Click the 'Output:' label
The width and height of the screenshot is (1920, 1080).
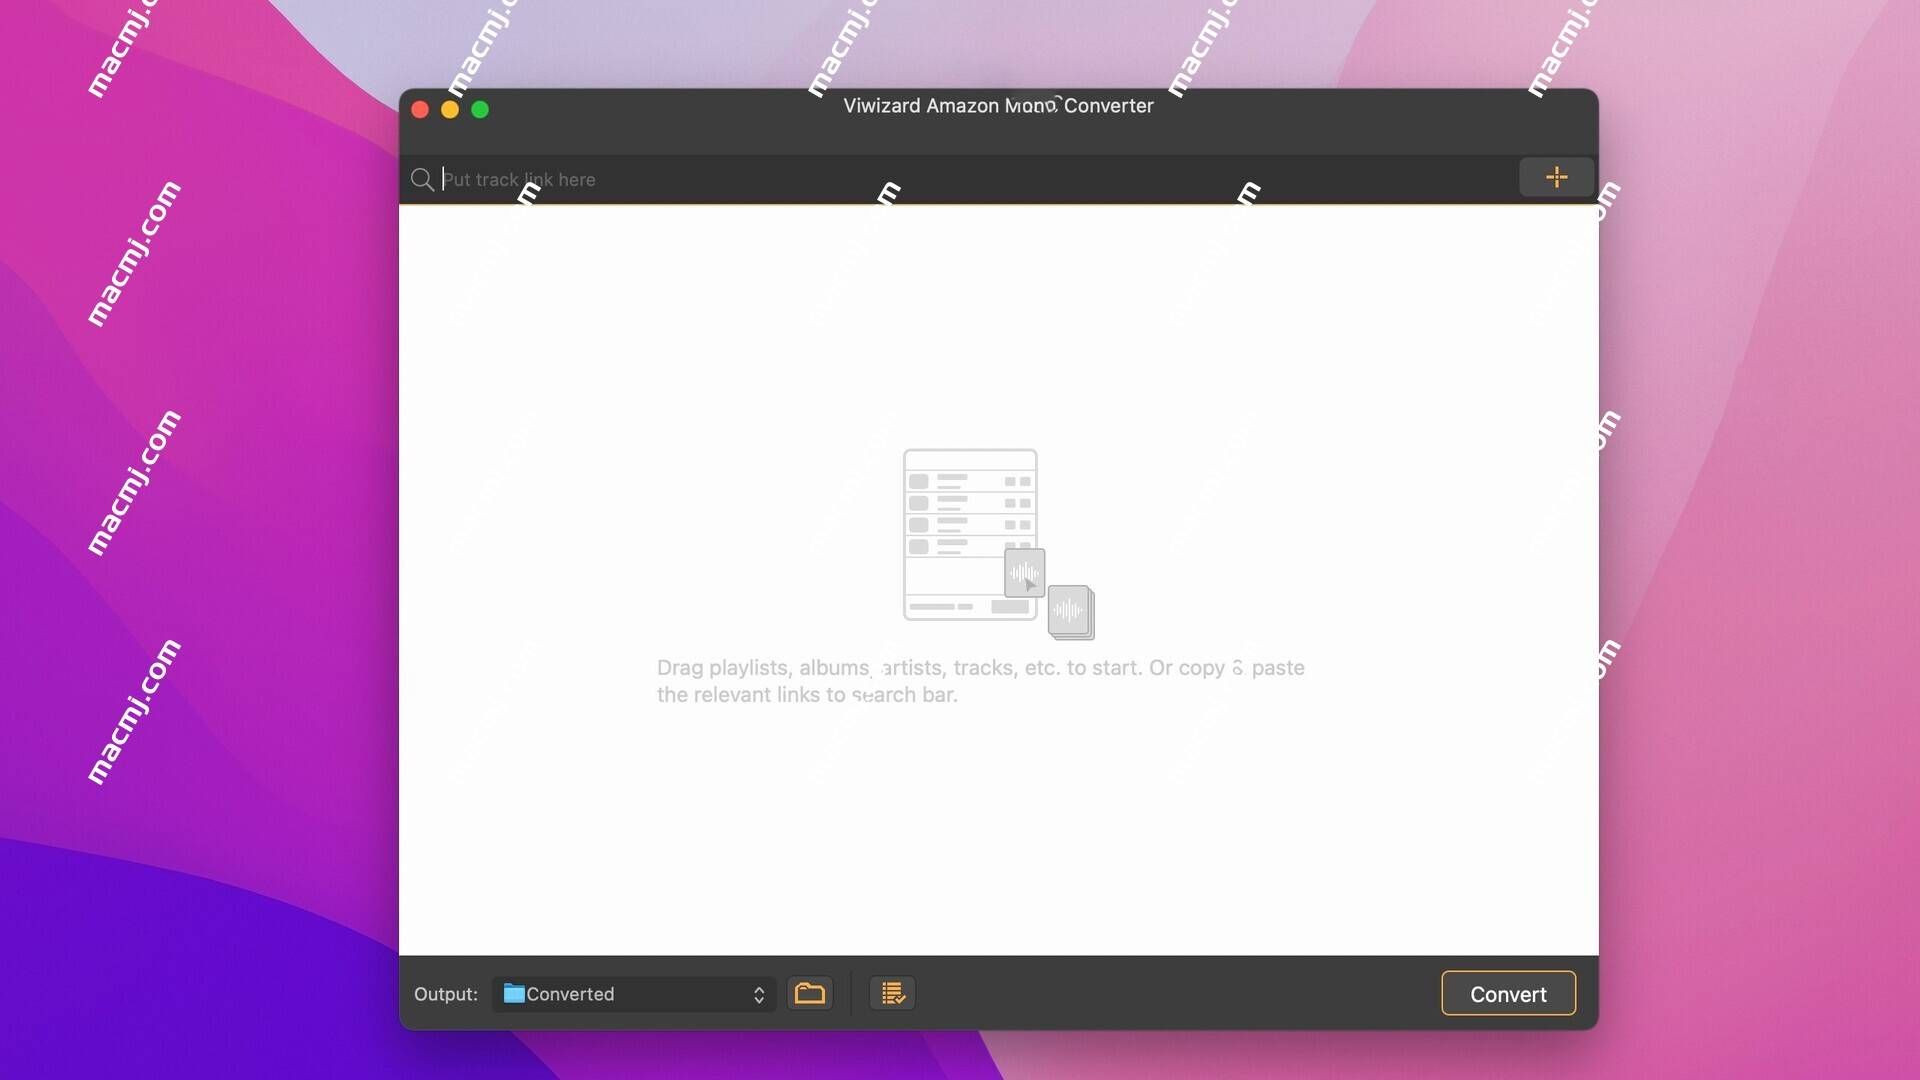(446, 994)
